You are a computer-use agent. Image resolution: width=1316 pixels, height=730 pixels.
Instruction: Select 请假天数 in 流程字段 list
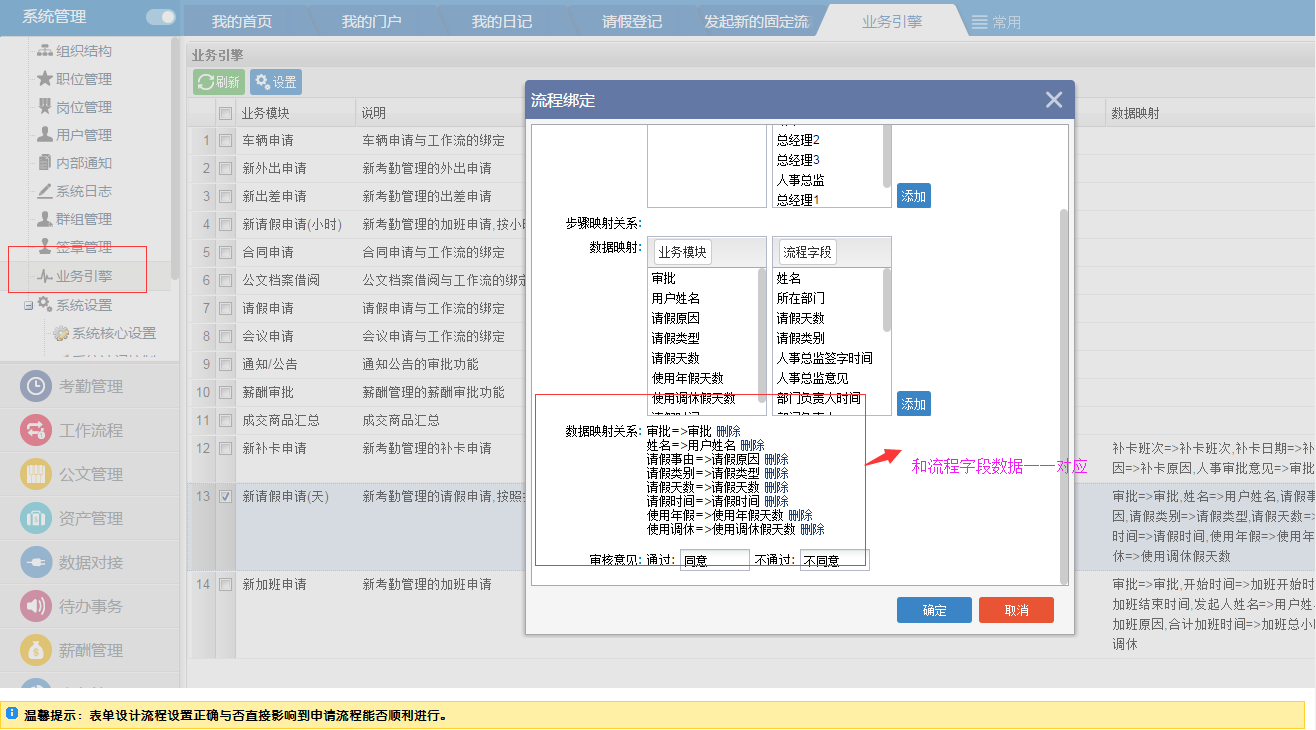(800, 318)
